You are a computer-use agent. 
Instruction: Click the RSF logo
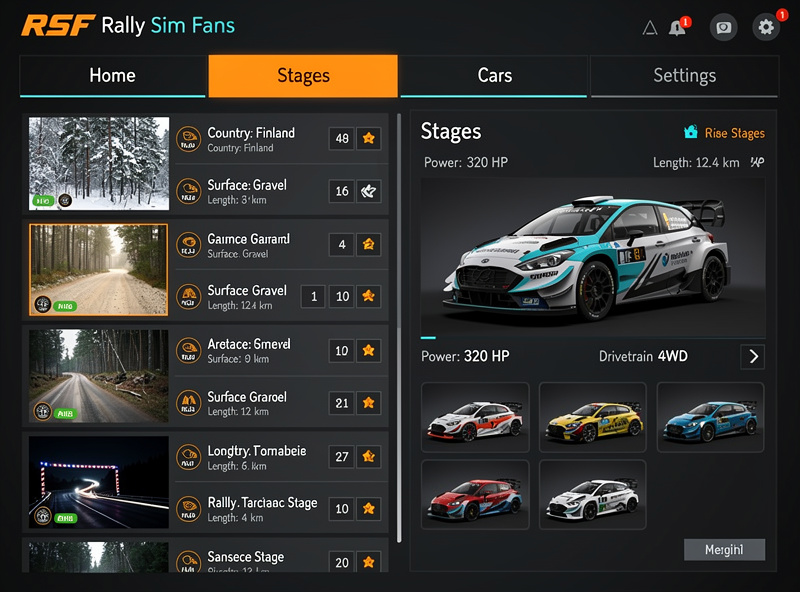coord(58,26)
